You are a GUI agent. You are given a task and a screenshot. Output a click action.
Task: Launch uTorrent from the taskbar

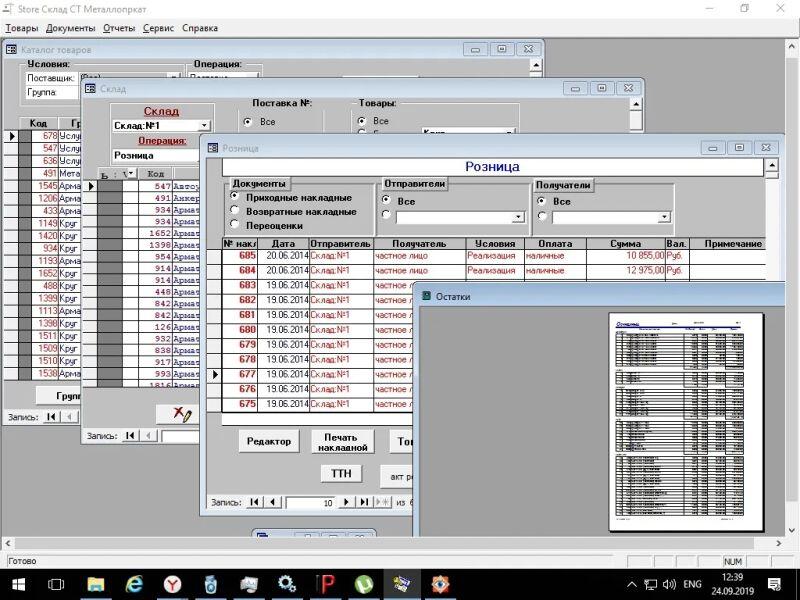(363, 583)
